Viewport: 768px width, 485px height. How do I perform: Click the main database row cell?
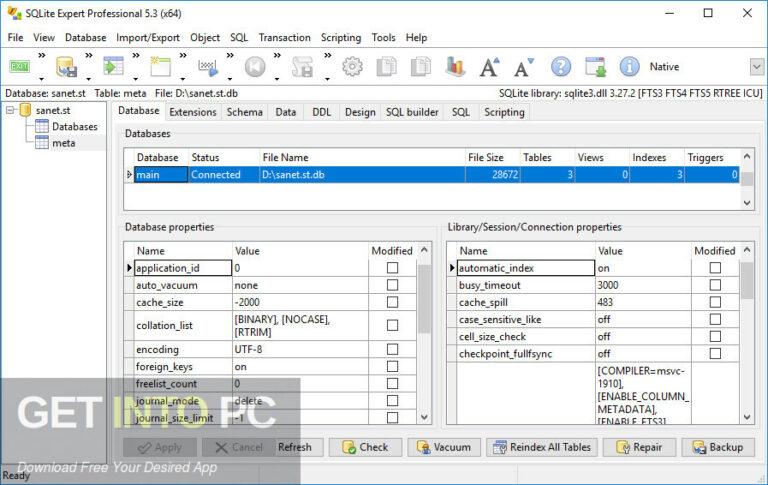pos(161,174)
